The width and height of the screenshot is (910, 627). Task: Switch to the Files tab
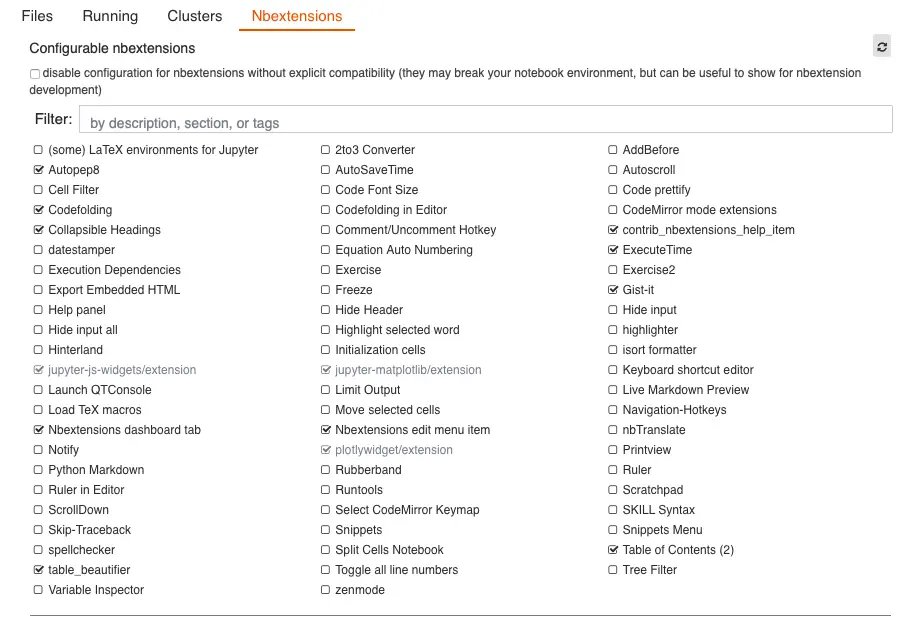(37, 16)
